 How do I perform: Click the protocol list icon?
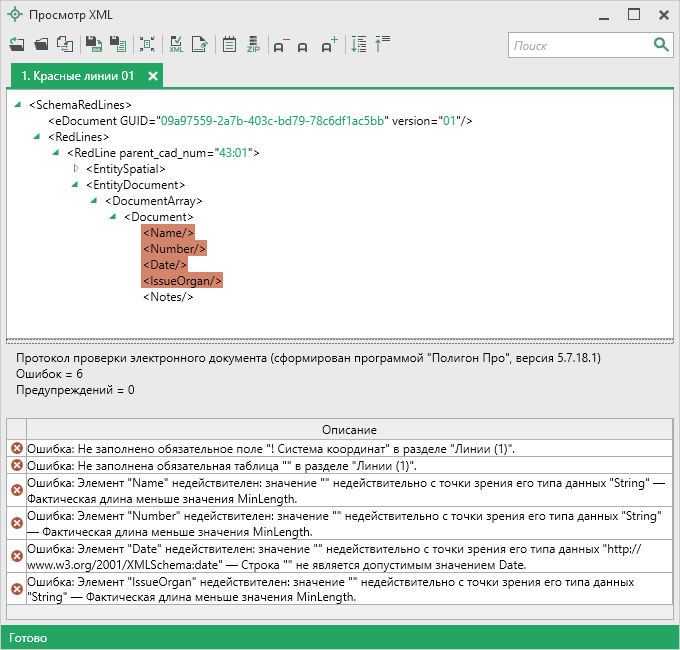[x=228, y=44]
